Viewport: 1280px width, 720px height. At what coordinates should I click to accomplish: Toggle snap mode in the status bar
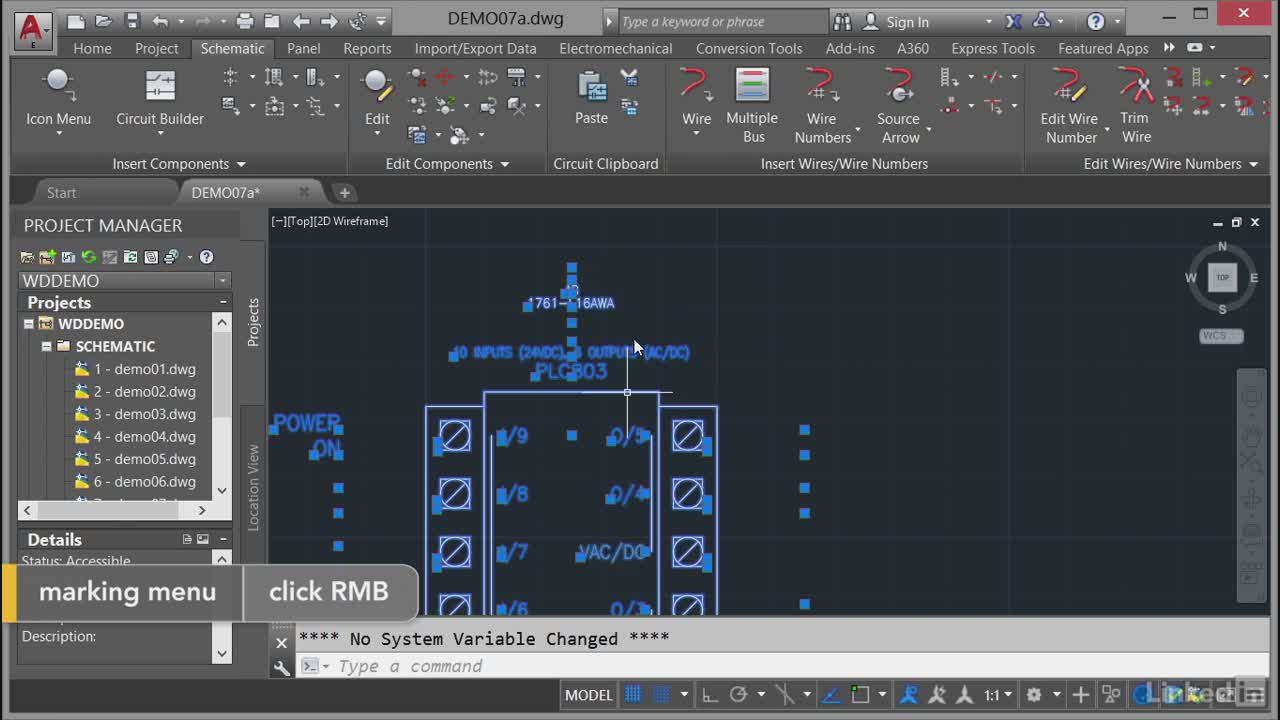(661, 694)
